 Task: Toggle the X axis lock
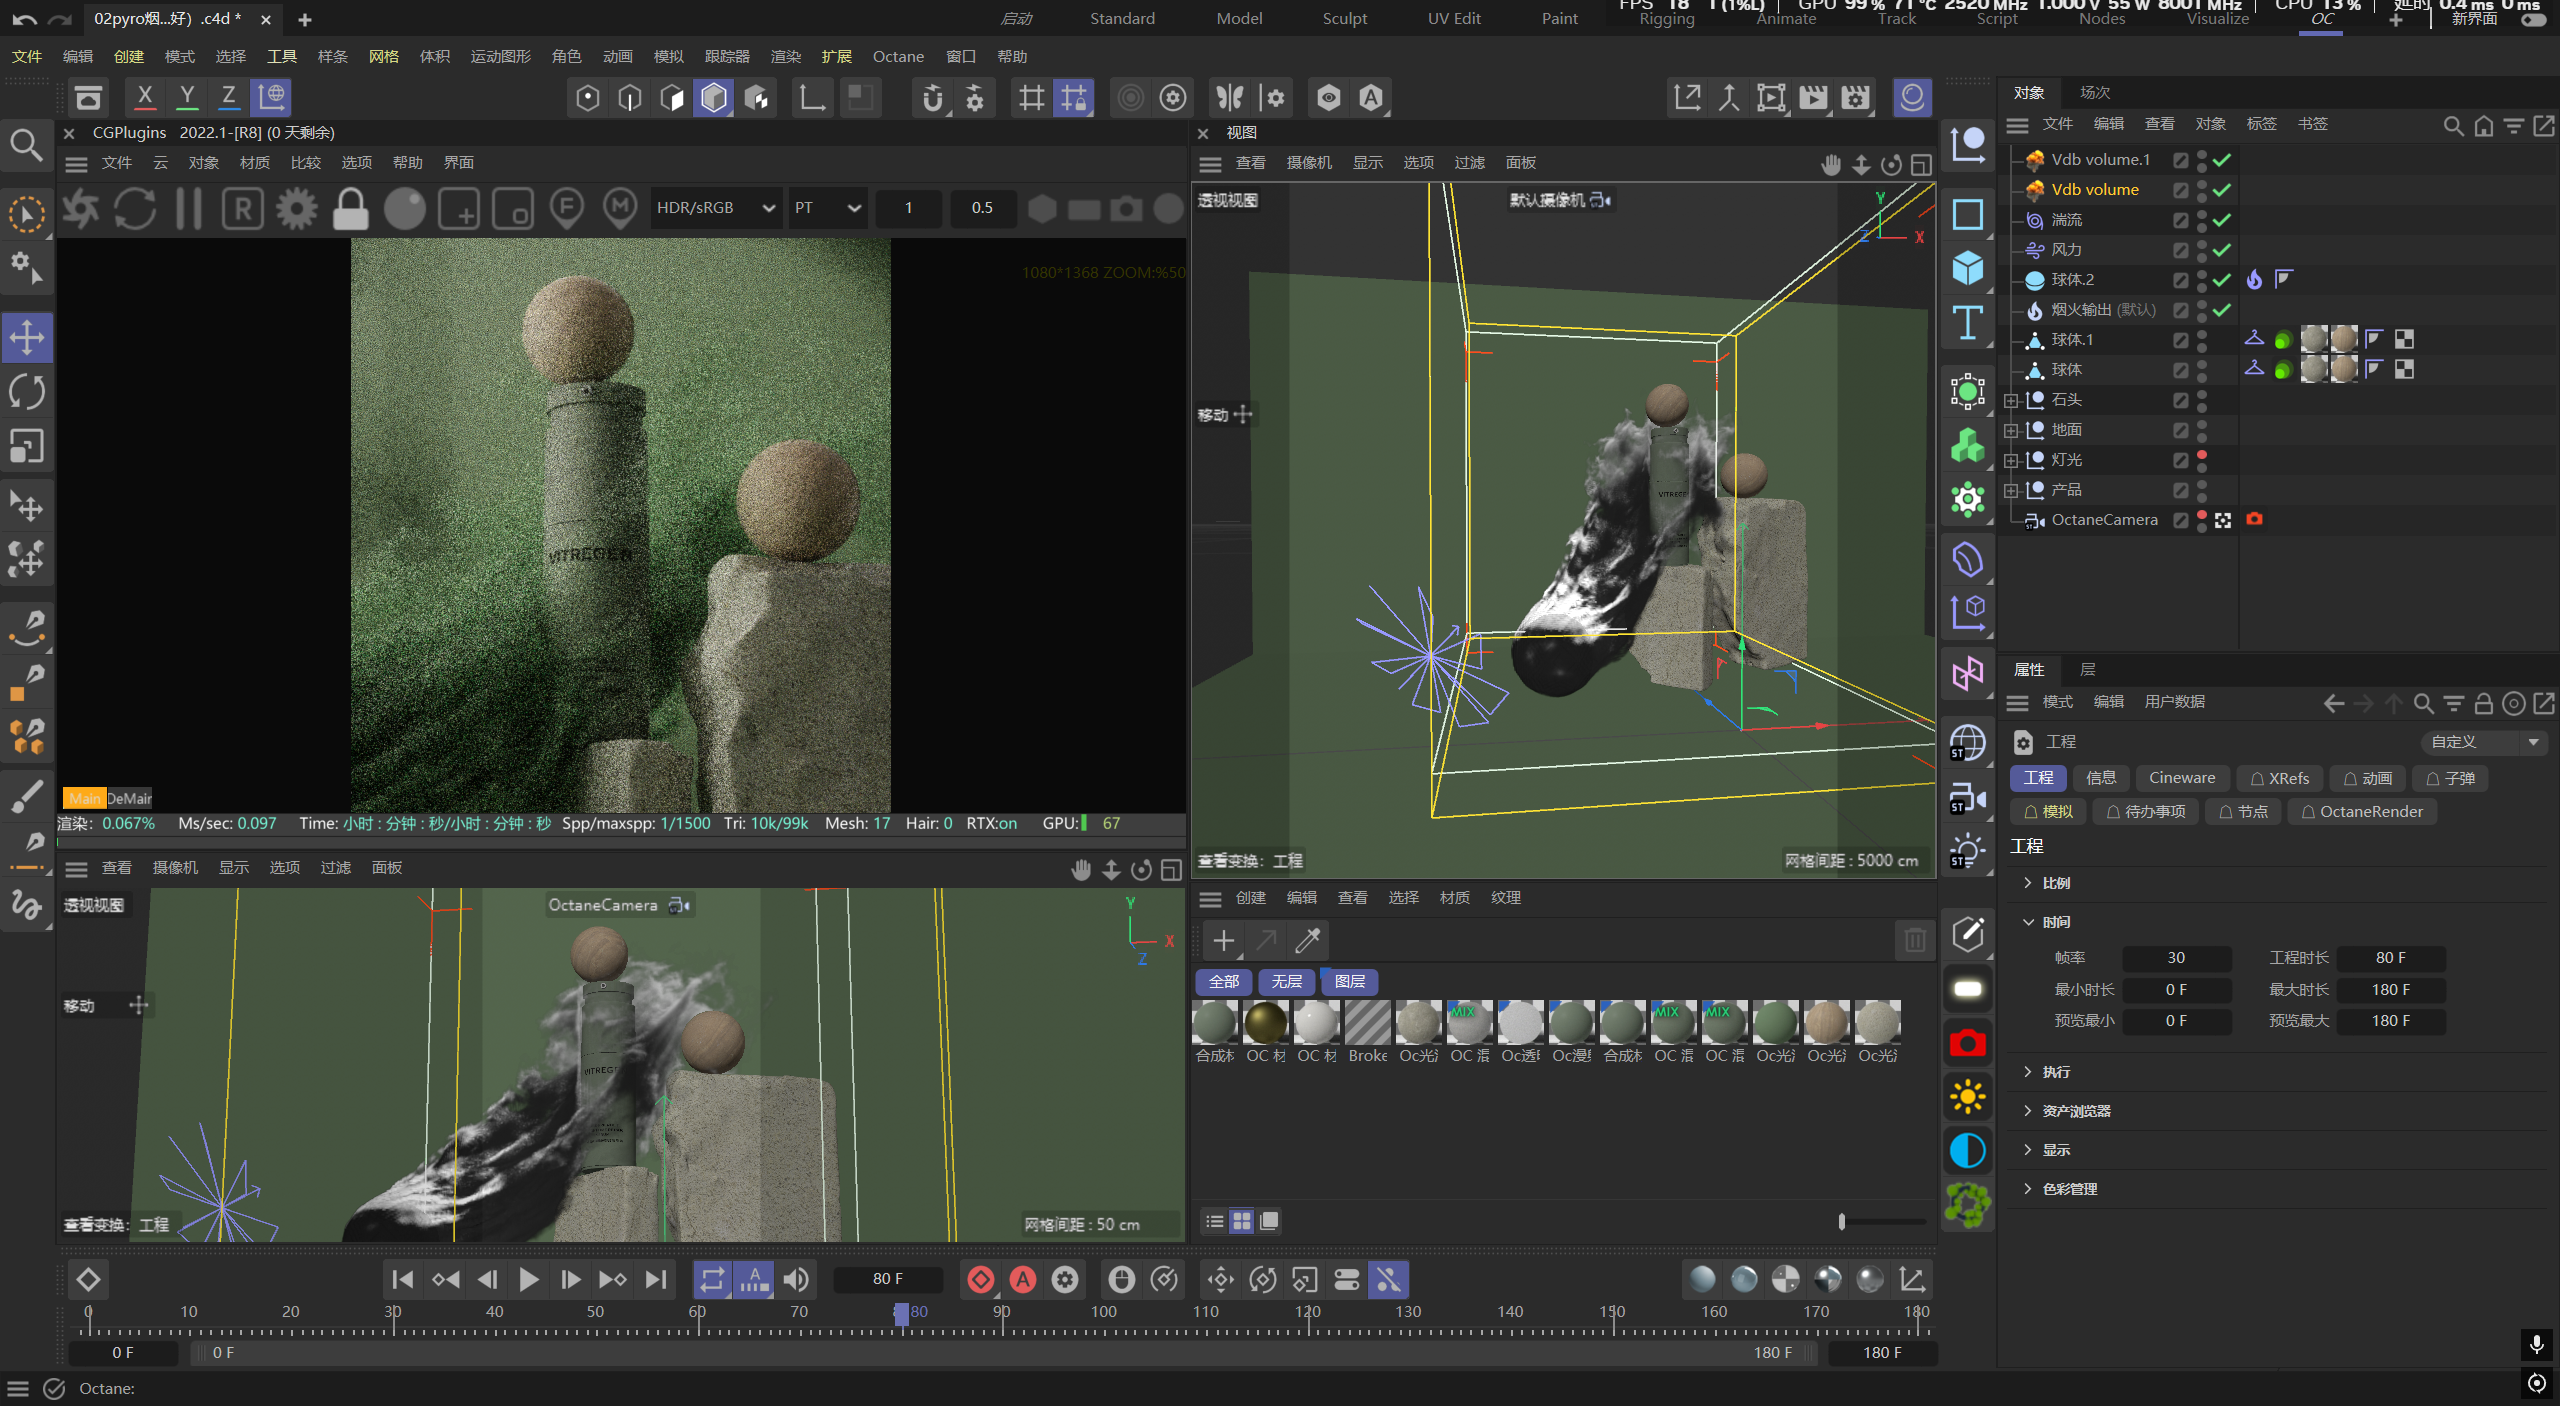(145, 97)
